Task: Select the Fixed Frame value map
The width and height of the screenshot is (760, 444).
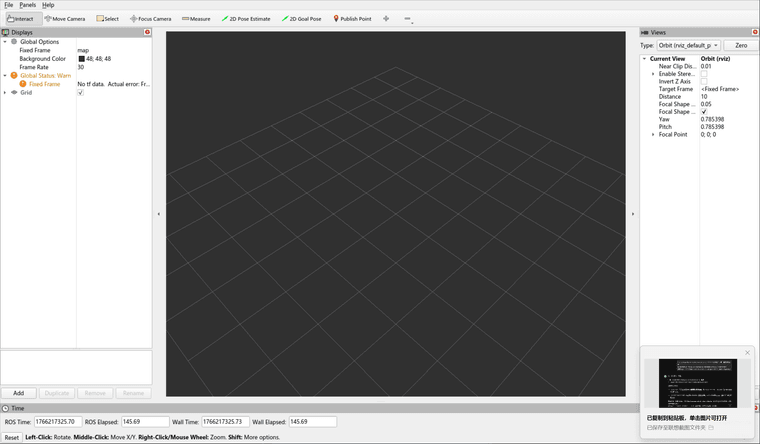Action: [83, 50]
